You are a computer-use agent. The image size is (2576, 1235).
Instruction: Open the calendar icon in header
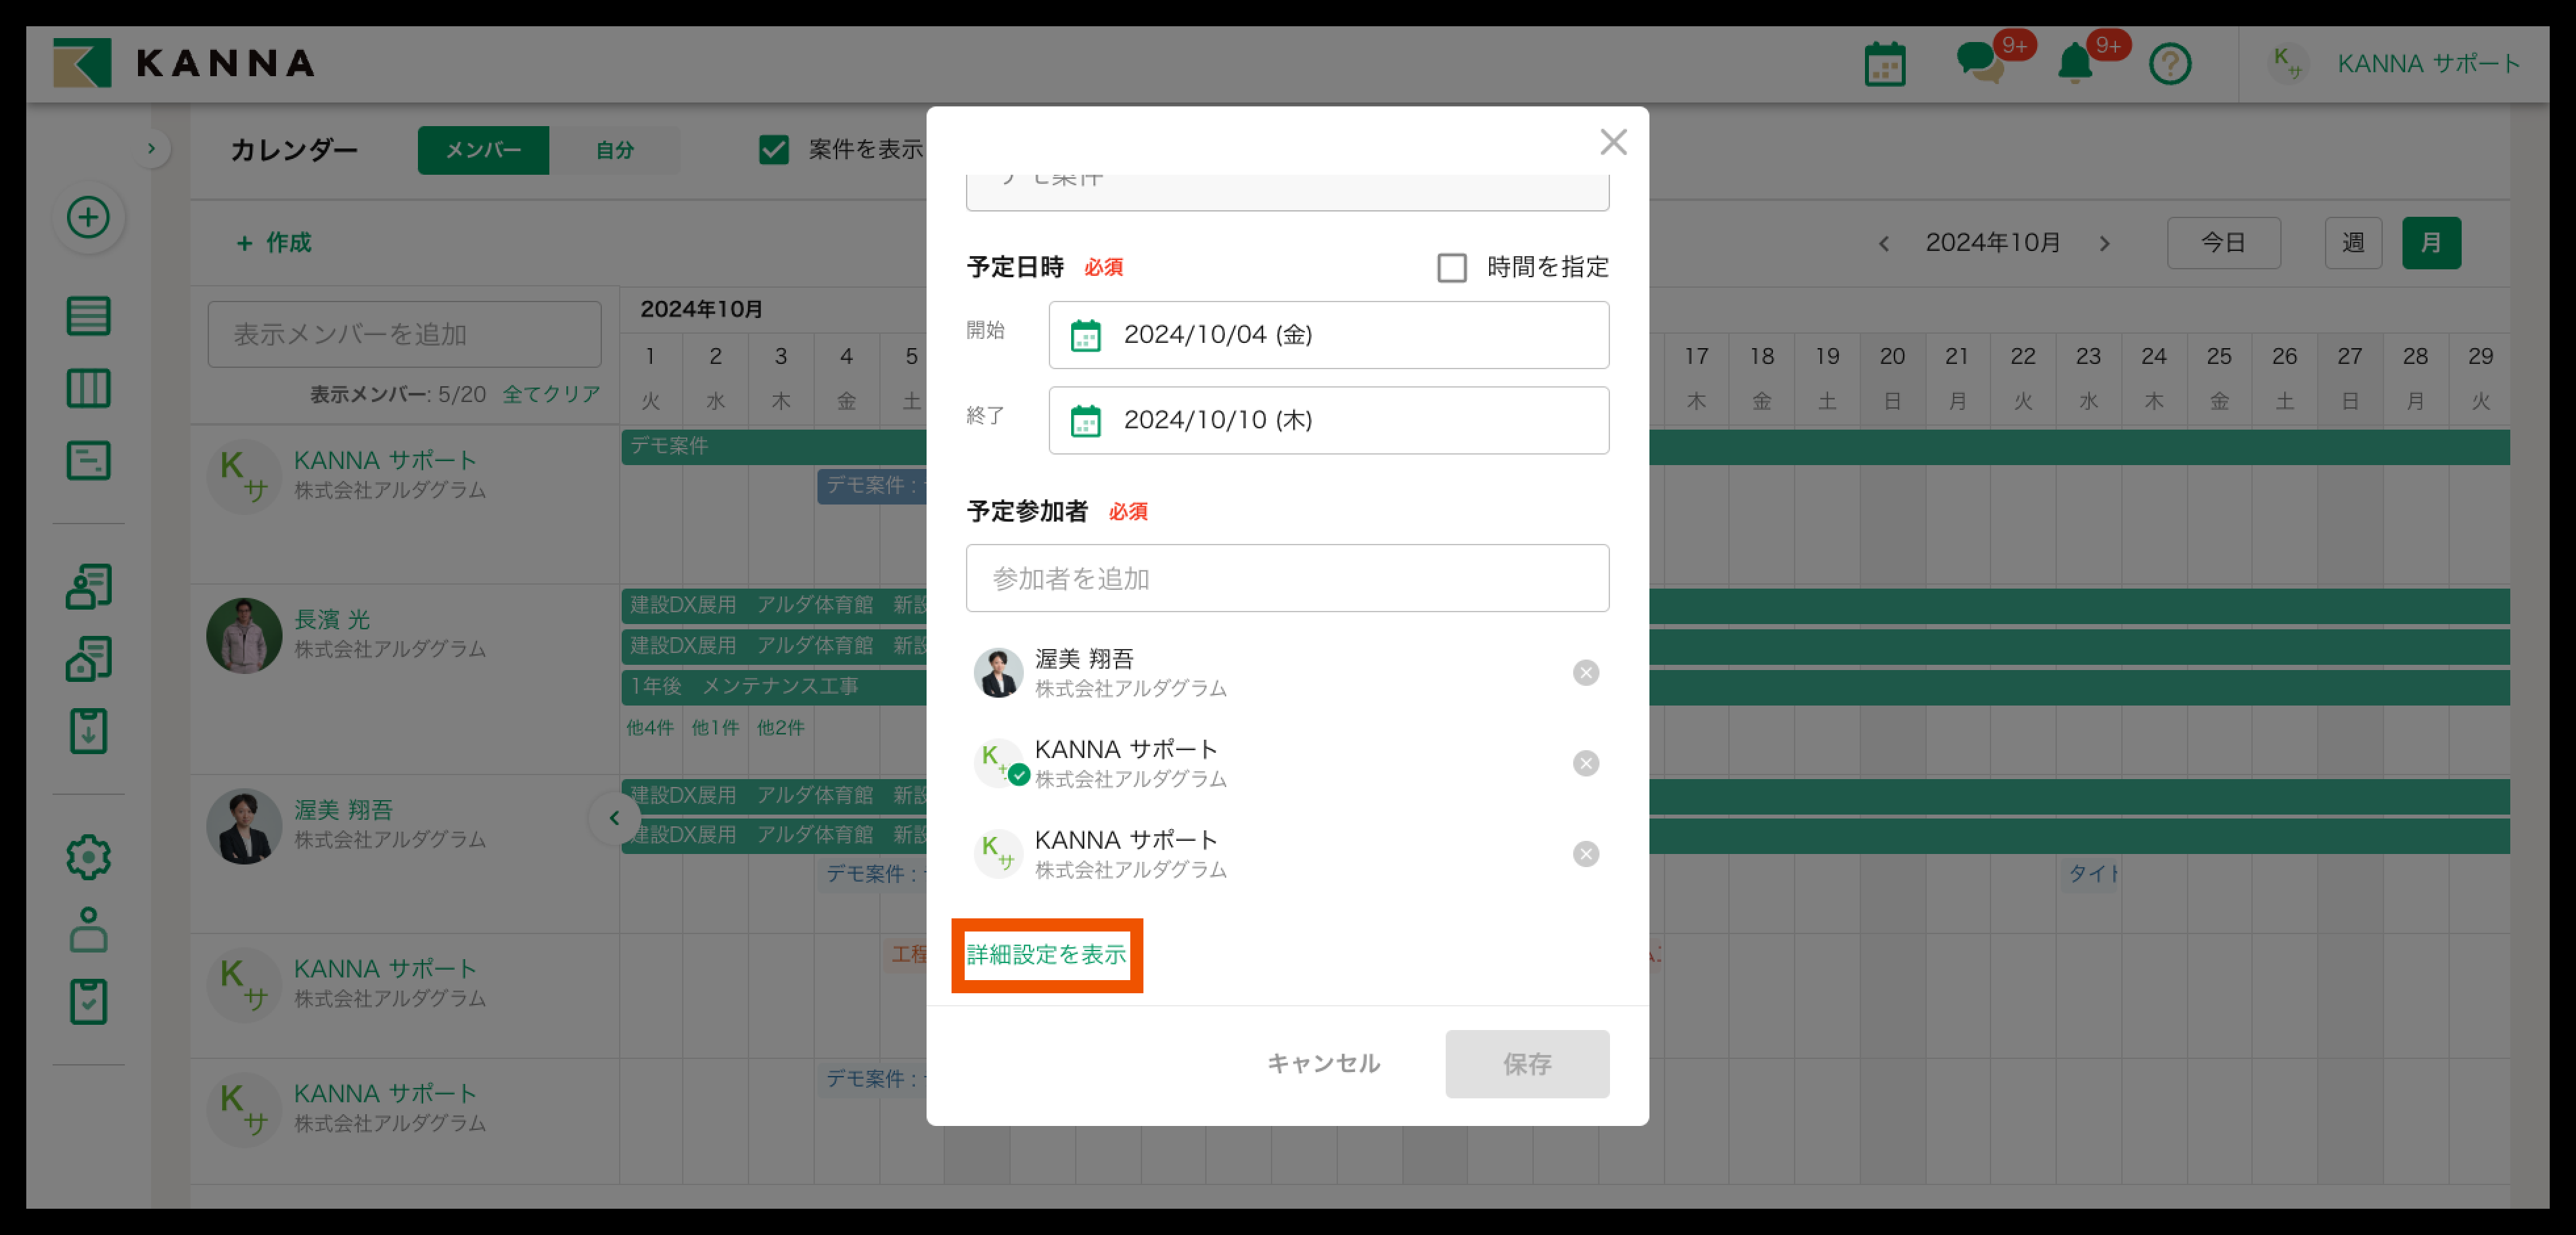[x=1884, y=65]
